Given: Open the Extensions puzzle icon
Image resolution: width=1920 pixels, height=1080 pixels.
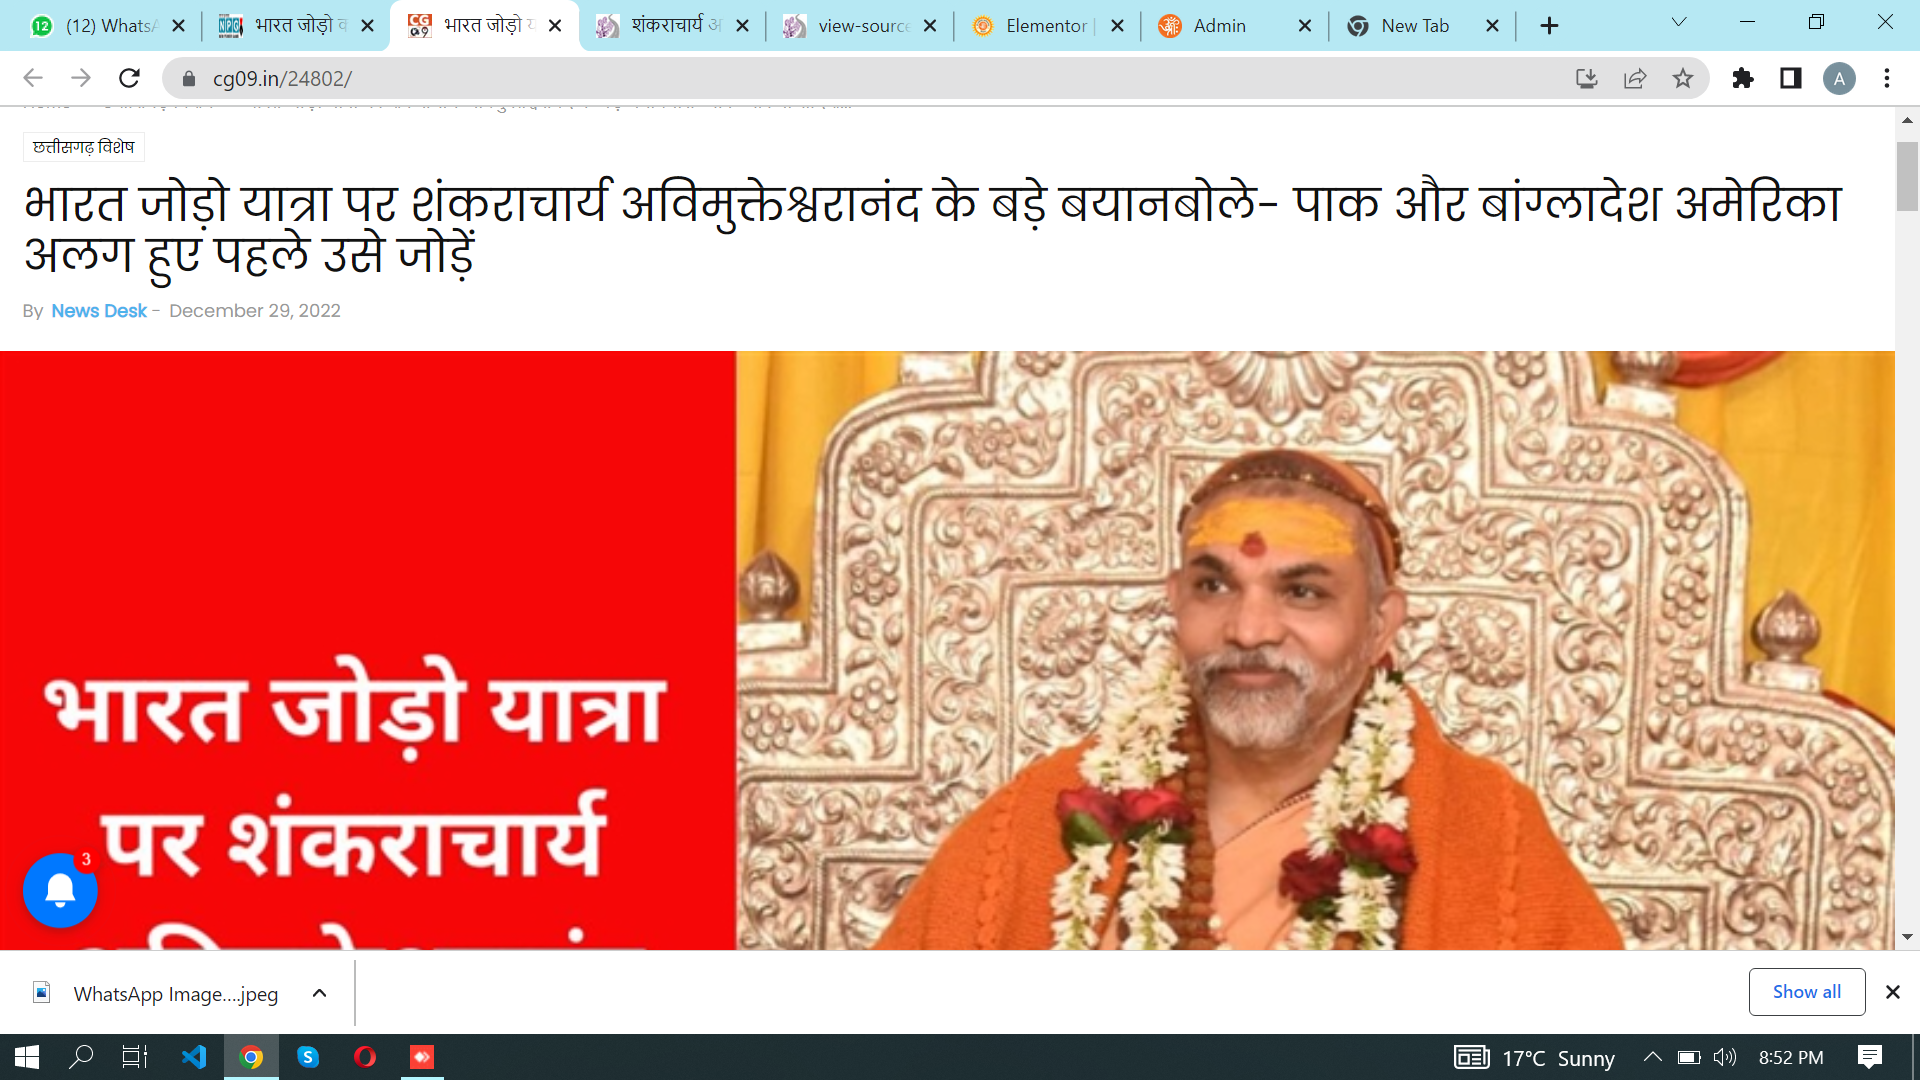Looking at the screenshot, I should (1743, 78).
